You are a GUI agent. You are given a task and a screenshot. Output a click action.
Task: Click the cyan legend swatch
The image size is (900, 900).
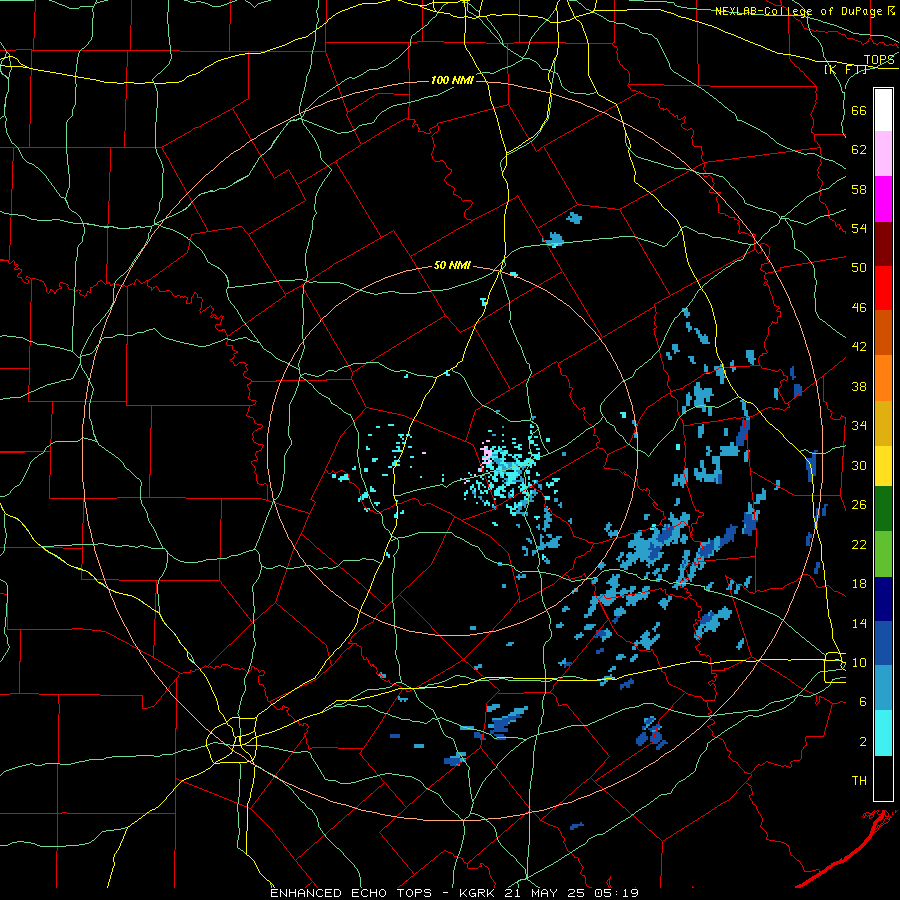pyautogui.click(x=883, y=733)
